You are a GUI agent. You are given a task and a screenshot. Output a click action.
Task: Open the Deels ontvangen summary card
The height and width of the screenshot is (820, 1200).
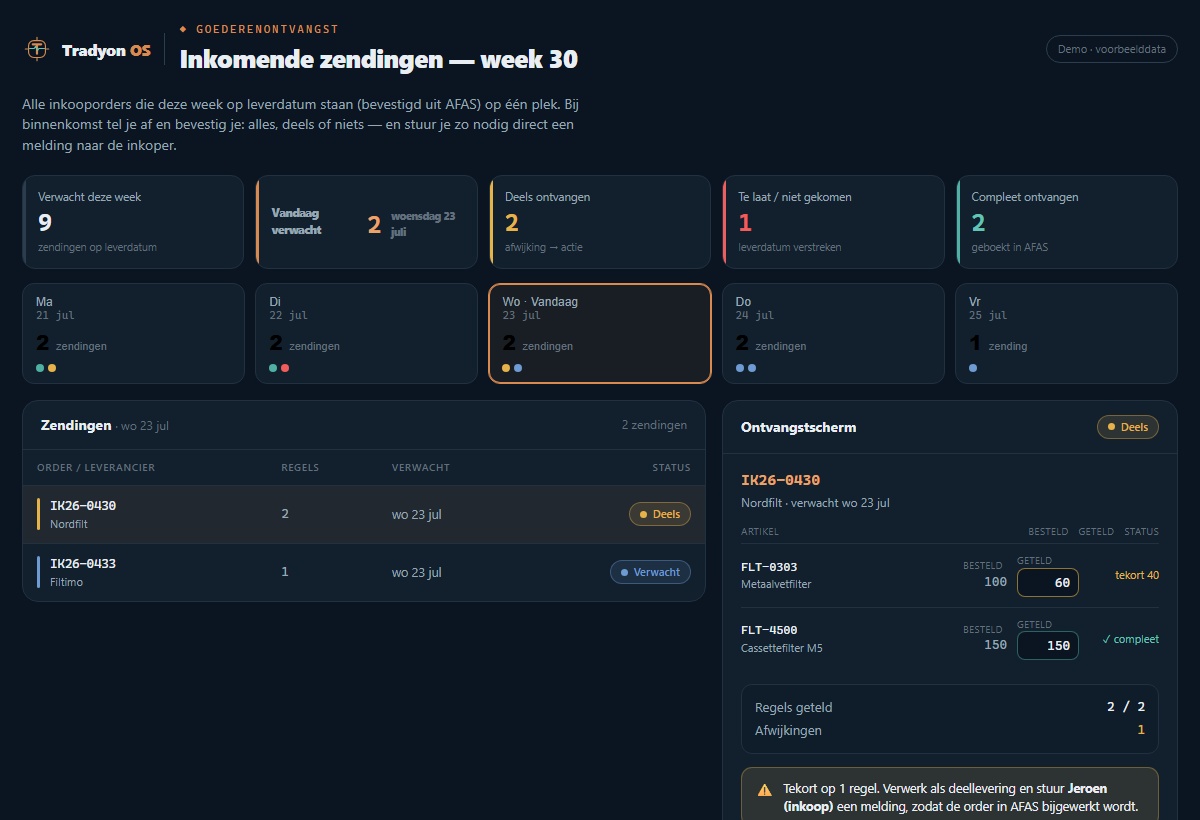pyautogui.click(x=600, y=222)
